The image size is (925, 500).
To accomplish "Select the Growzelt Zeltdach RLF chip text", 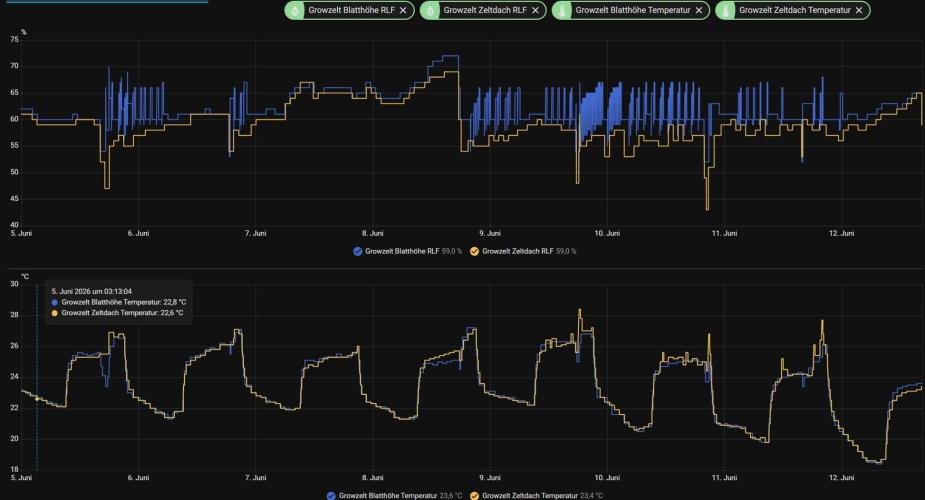I will click(x=485, y=10).
